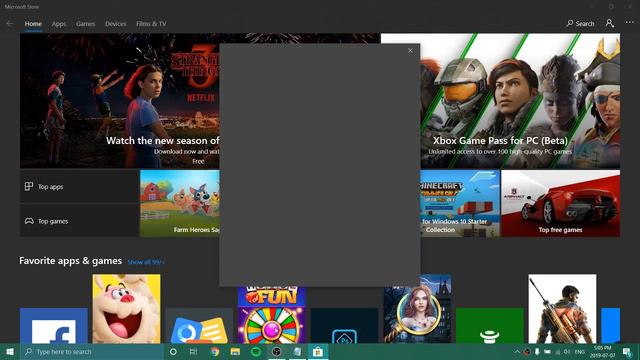Open the user account icon
The height and width of the screenshot is (360, 640).
point(610,23)
